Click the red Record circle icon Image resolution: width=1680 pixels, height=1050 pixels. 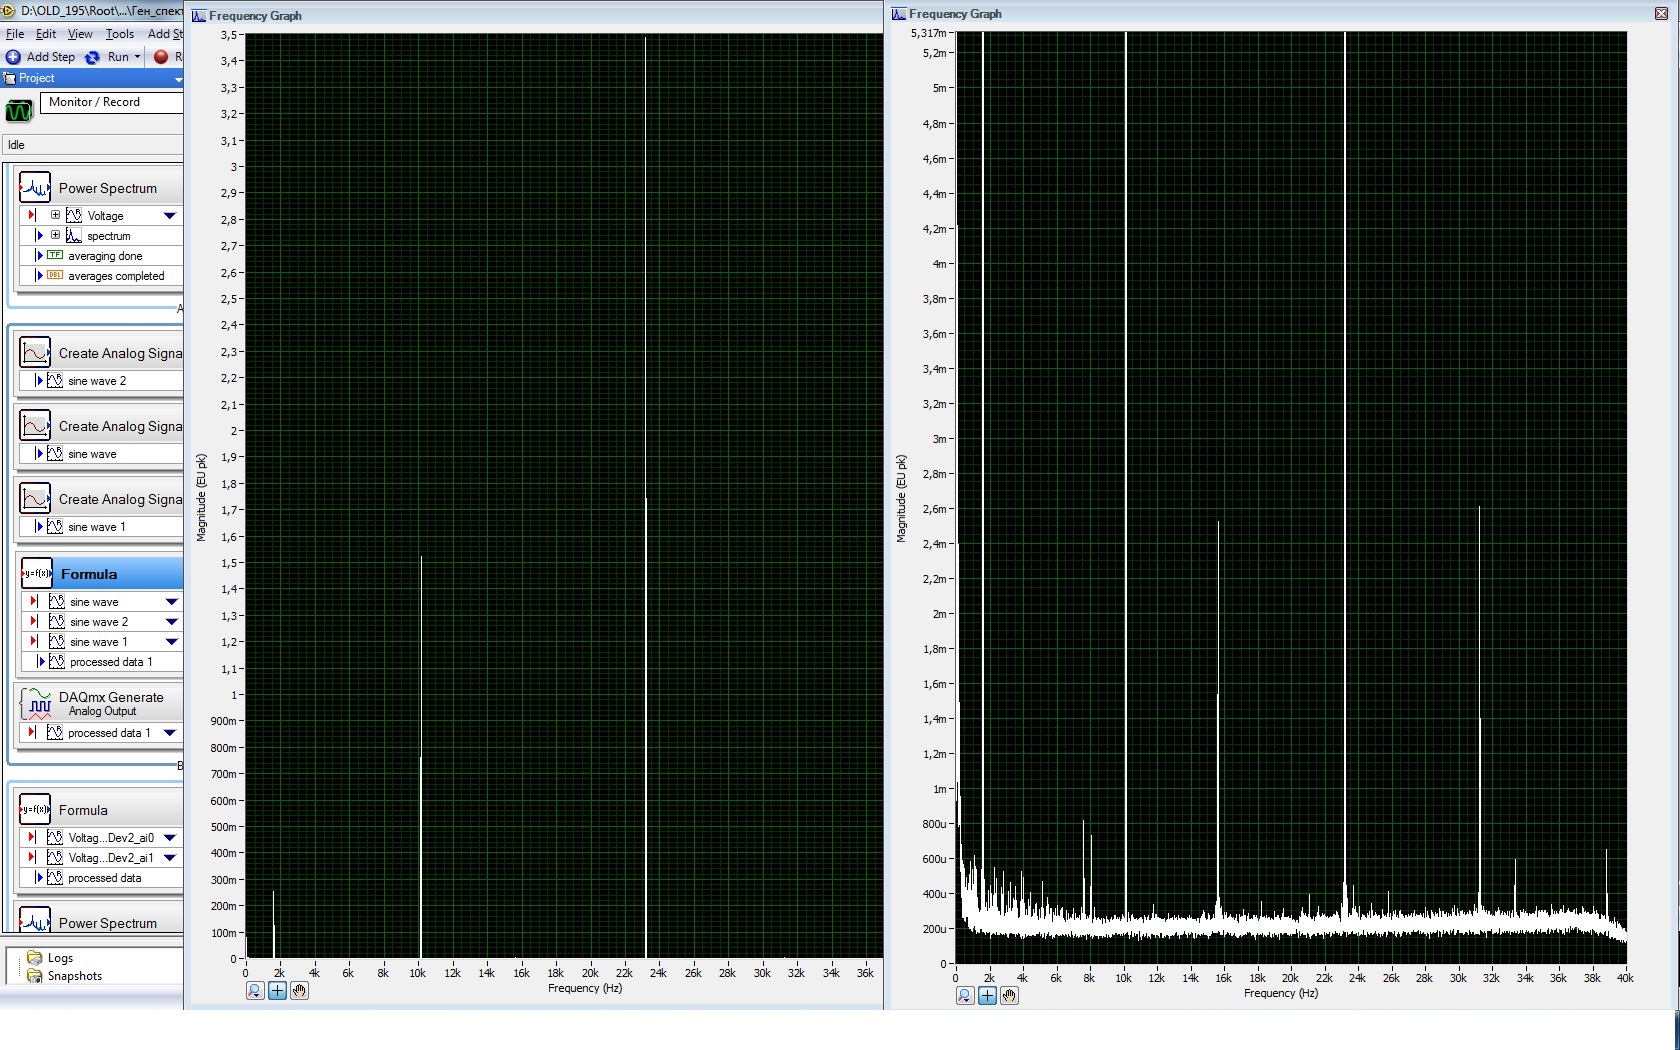[160, 57]
